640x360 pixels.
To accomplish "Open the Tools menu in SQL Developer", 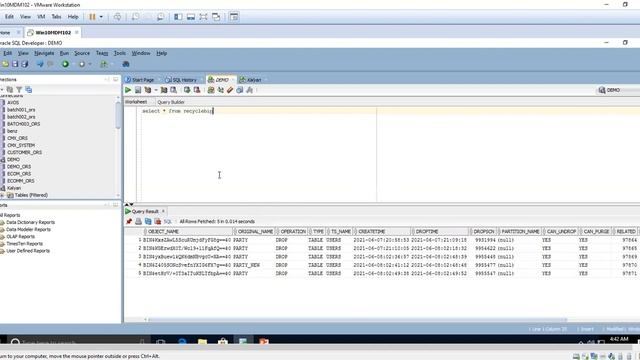I will [120, 53].
